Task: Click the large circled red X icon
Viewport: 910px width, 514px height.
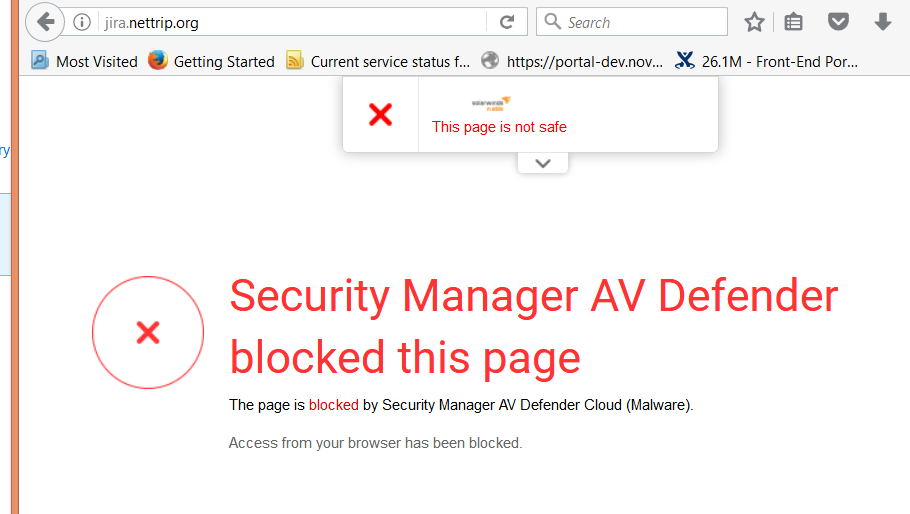Action: (x=148, y=332)
